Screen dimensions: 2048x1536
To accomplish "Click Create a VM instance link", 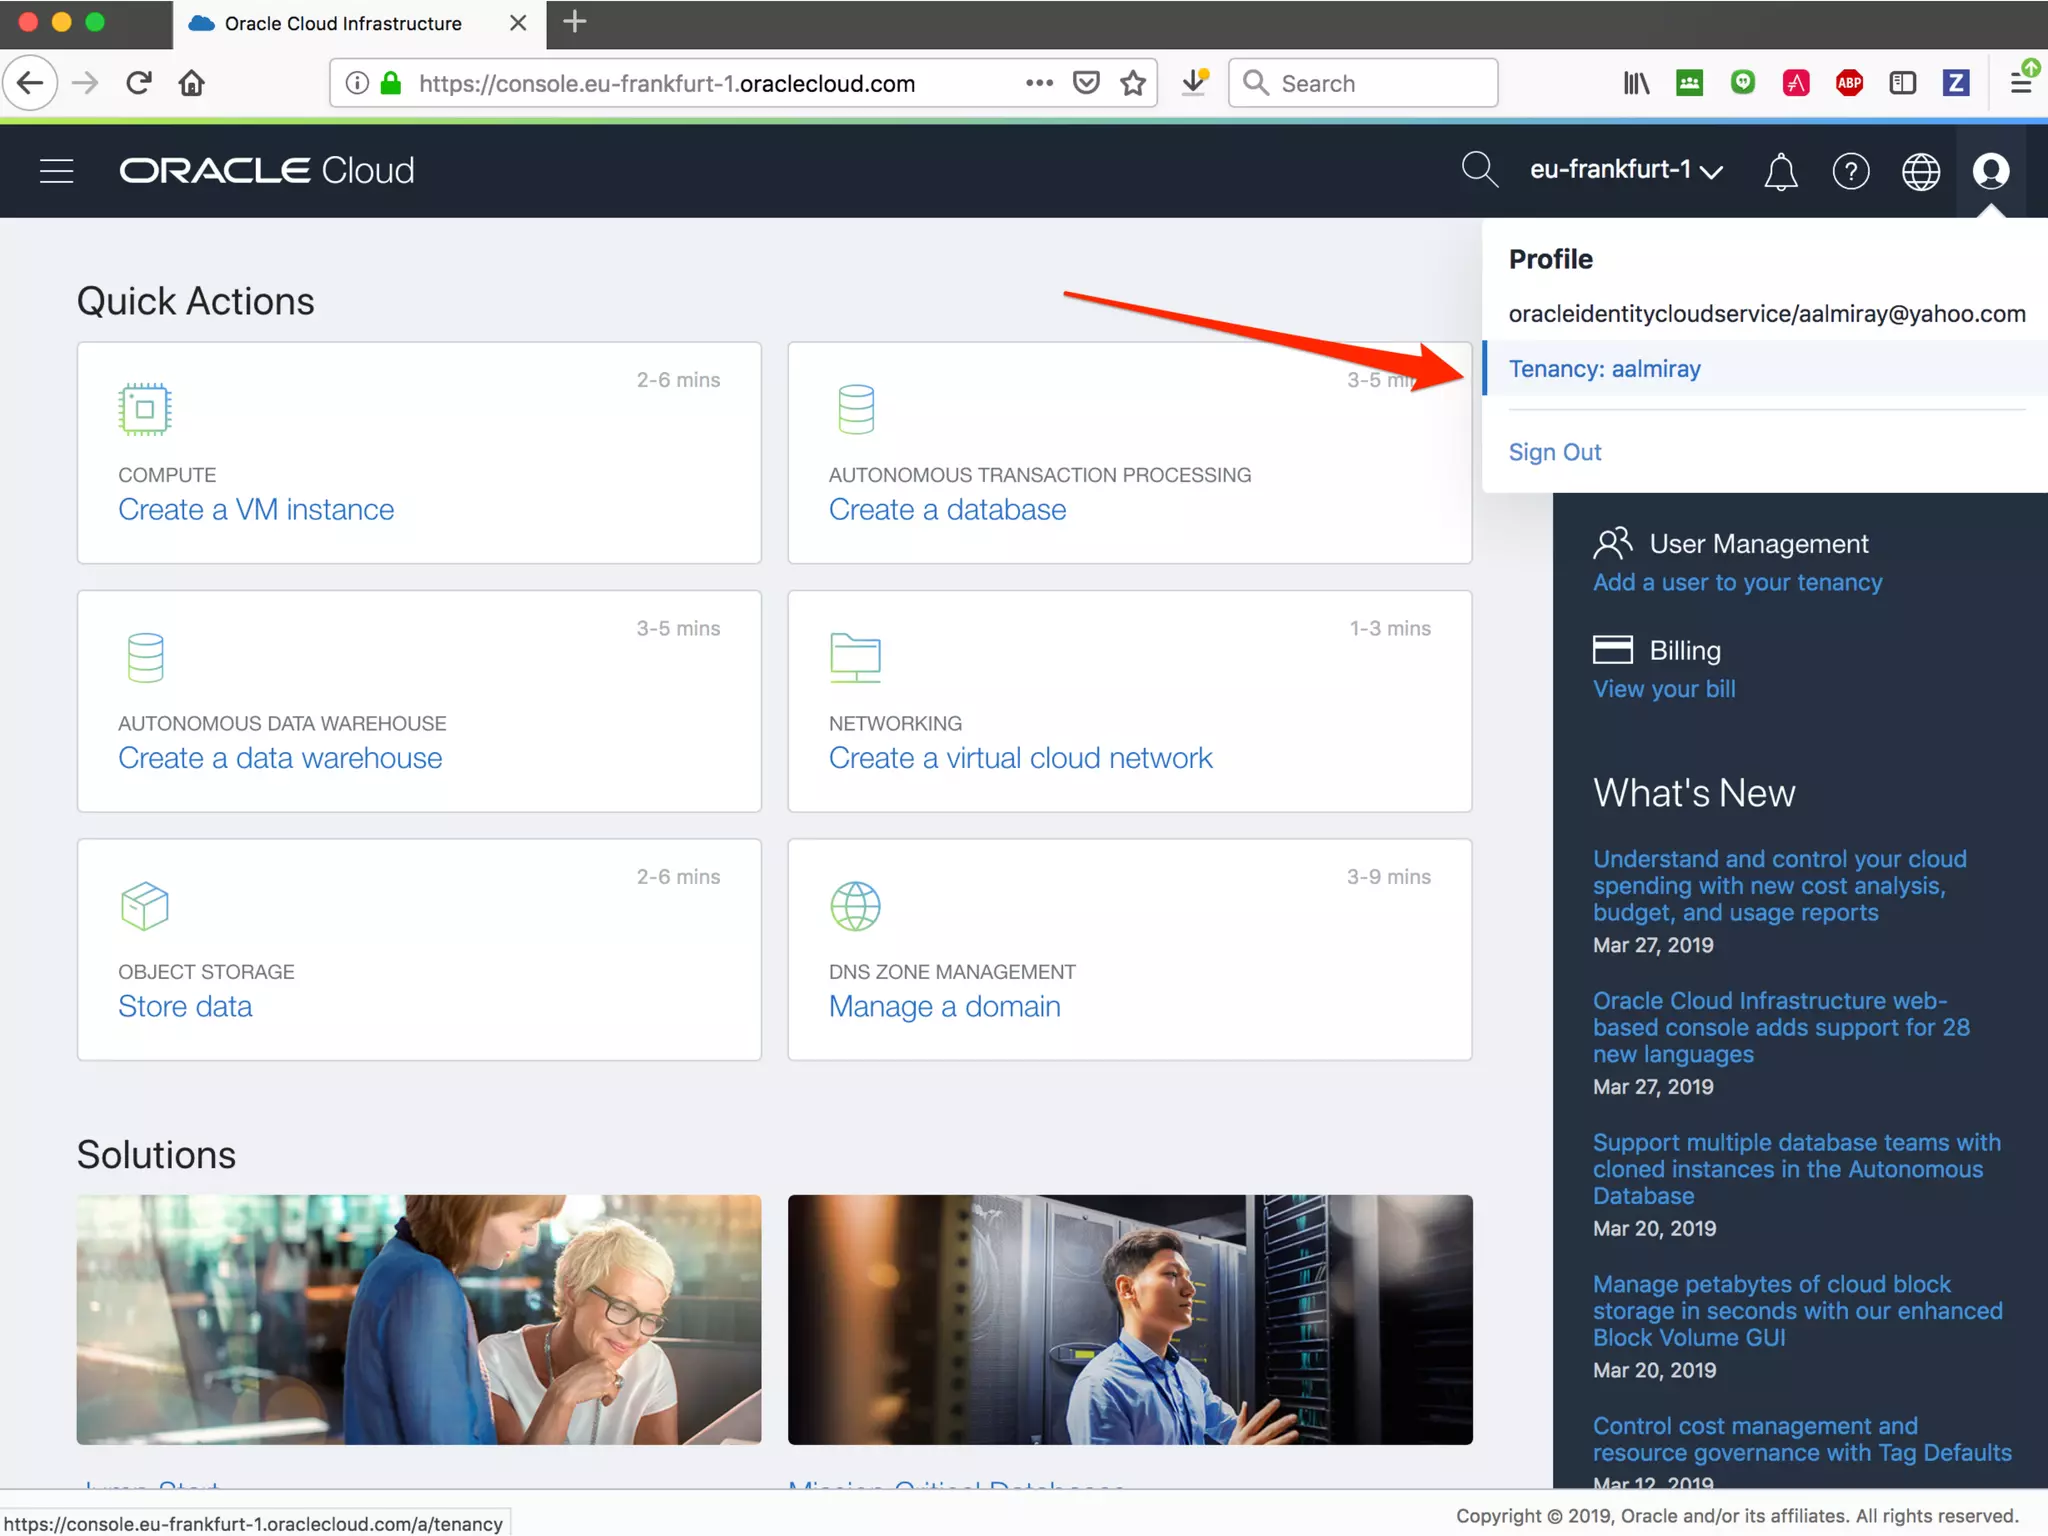I will tap(256, 510).
